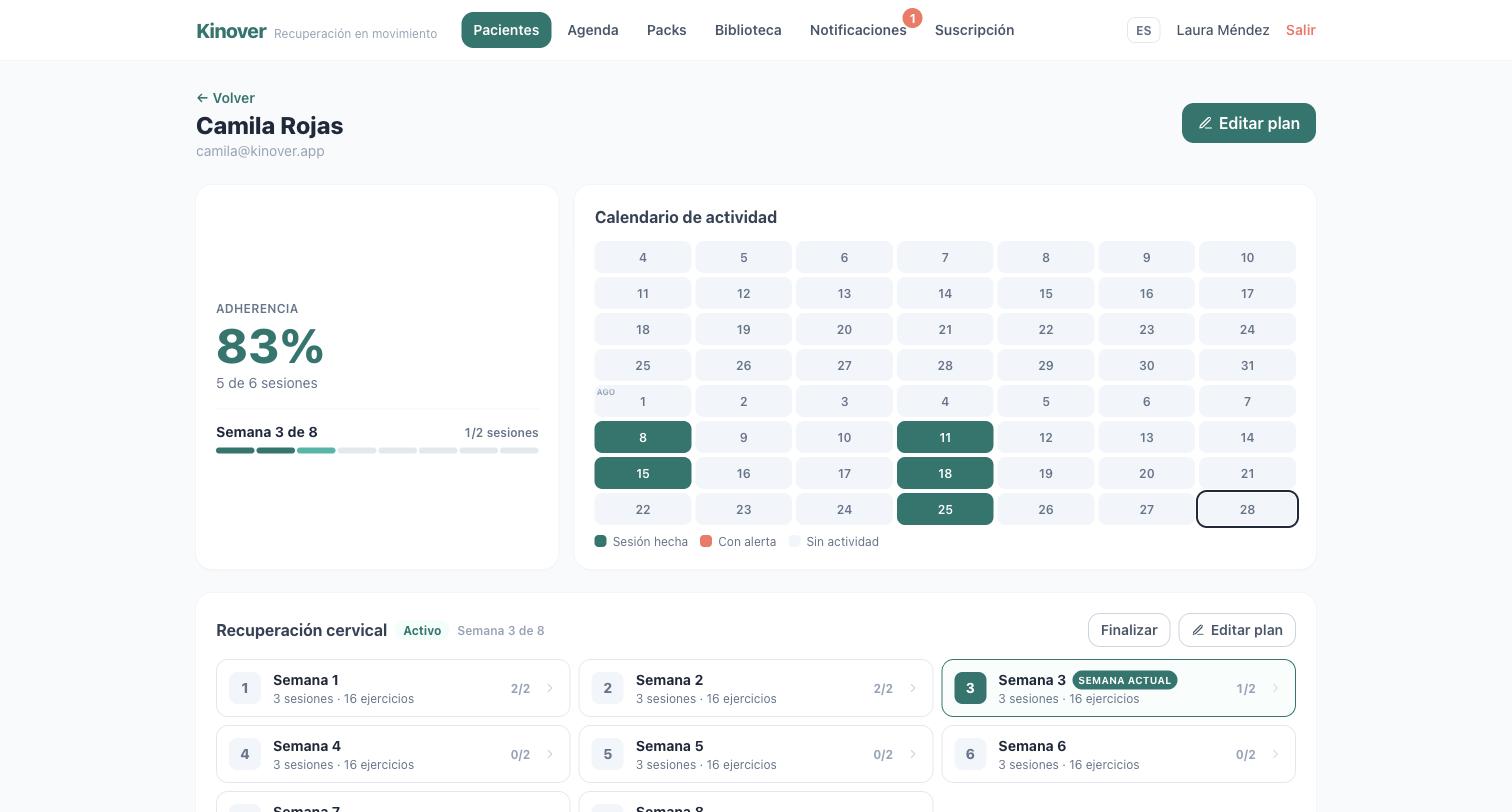Switch to the Biblioteca tab
This screenshot has height=812, width=1512.
tap(748, 30)
